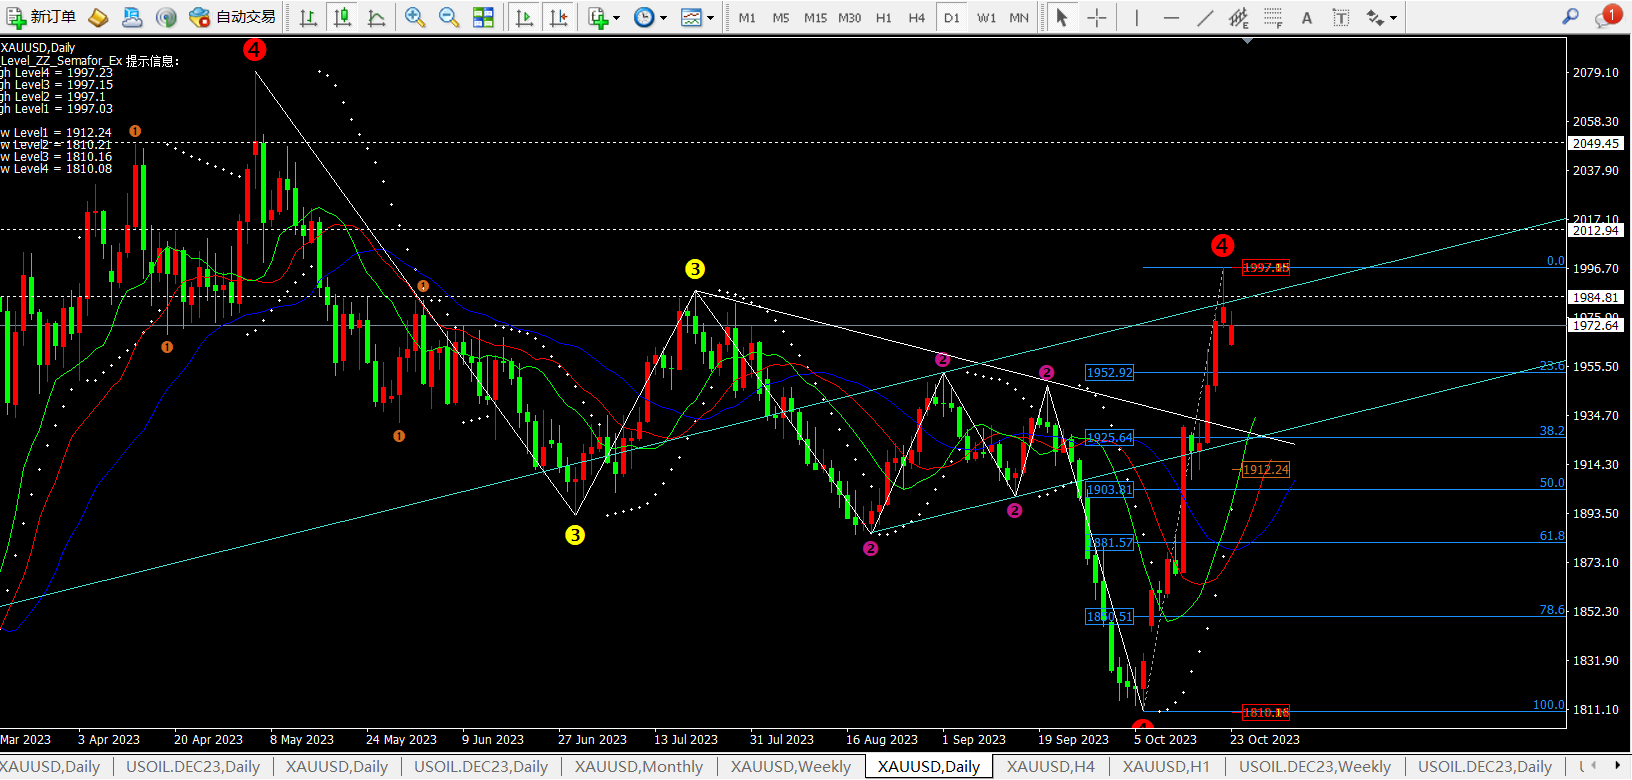Image resolution: width=1632 pixels, height=780 pixels.
Task: Select the H4 timeframe button
Action: coord(916,18)
